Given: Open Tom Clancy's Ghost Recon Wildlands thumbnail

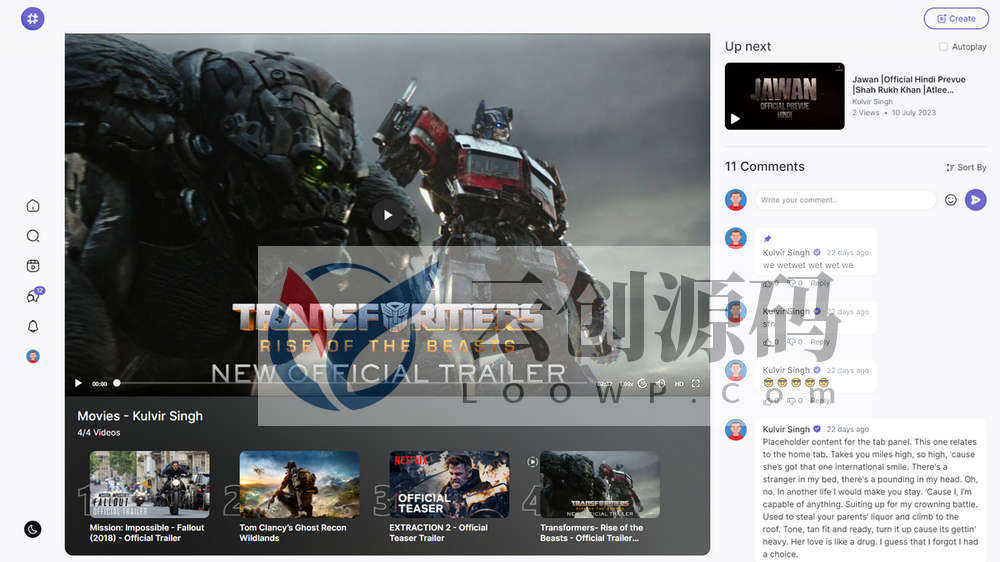Looking at the screenshot, I should click(299, 484).
